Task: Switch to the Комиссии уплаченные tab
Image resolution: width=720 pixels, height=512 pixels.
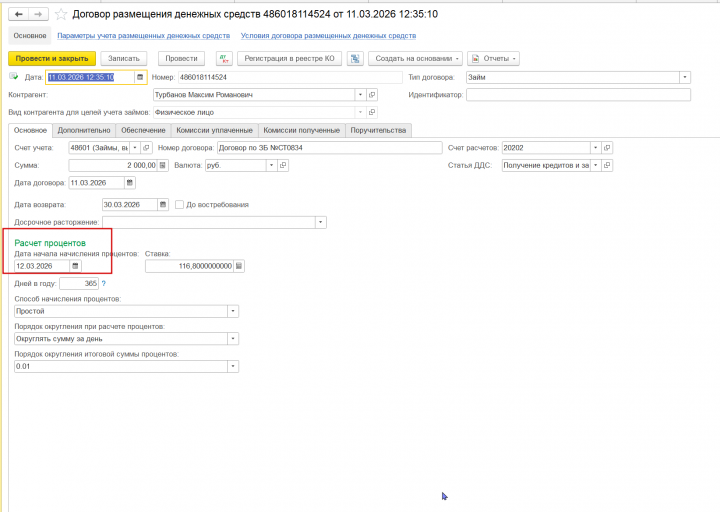Action: 214,130
